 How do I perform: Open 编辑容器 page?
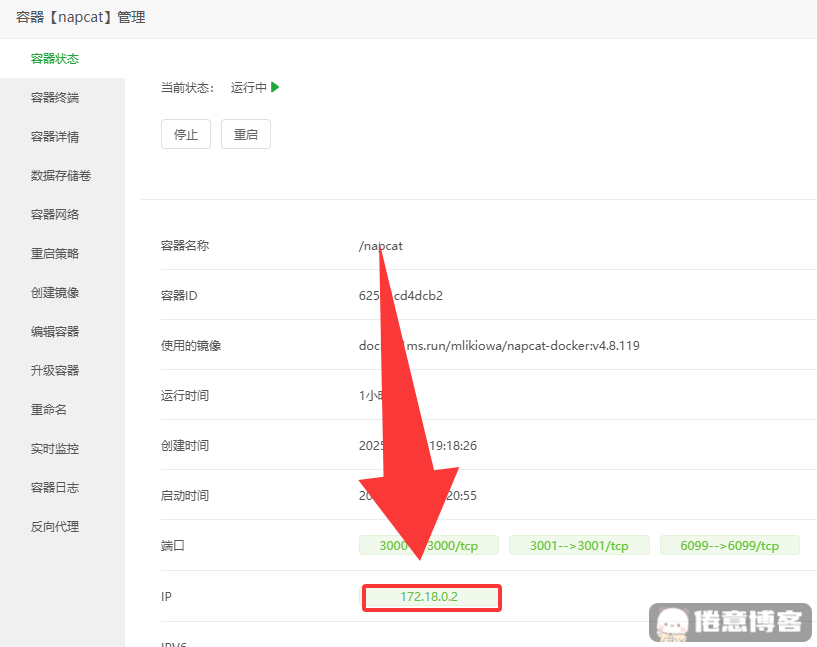coord(55,332)
